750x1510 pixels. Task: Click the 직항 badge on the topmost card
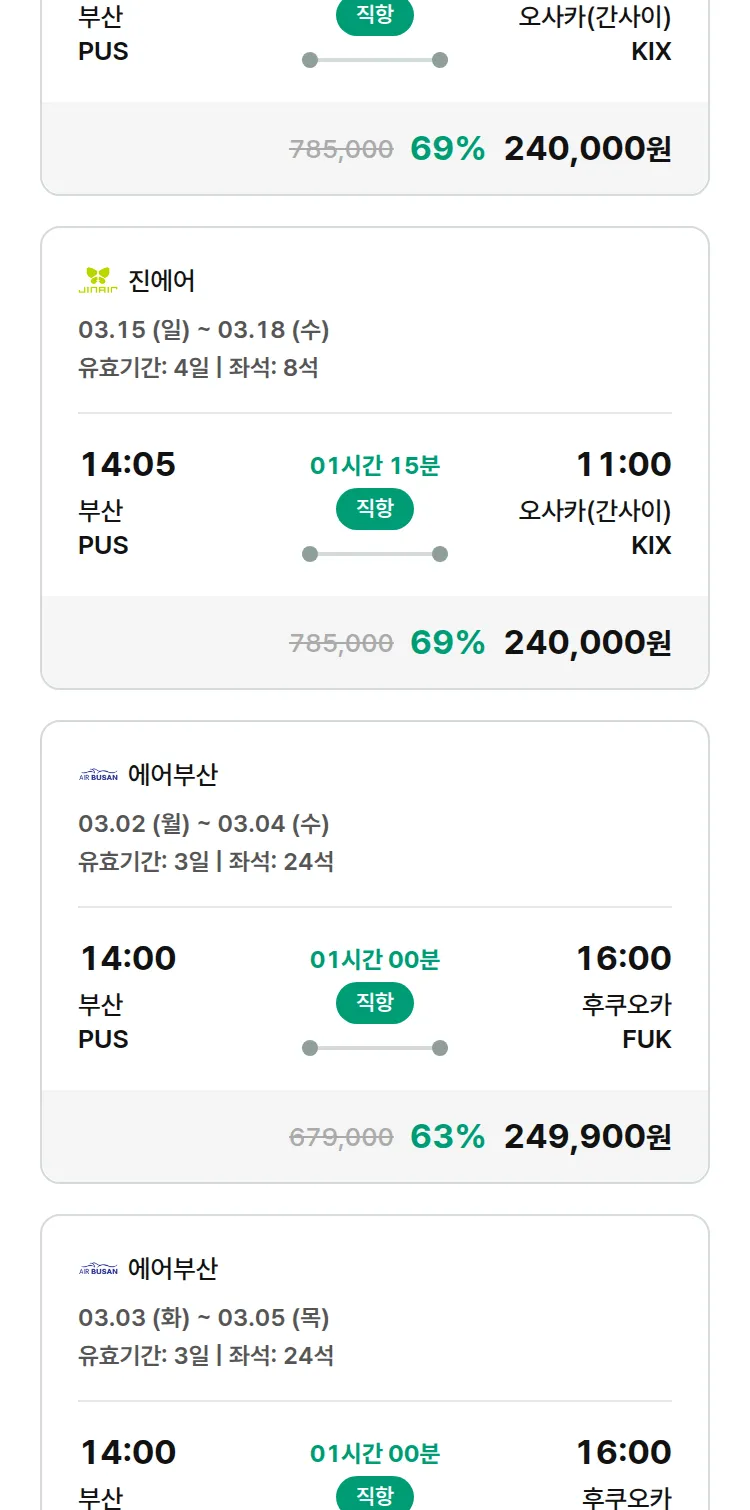point(375,17)
